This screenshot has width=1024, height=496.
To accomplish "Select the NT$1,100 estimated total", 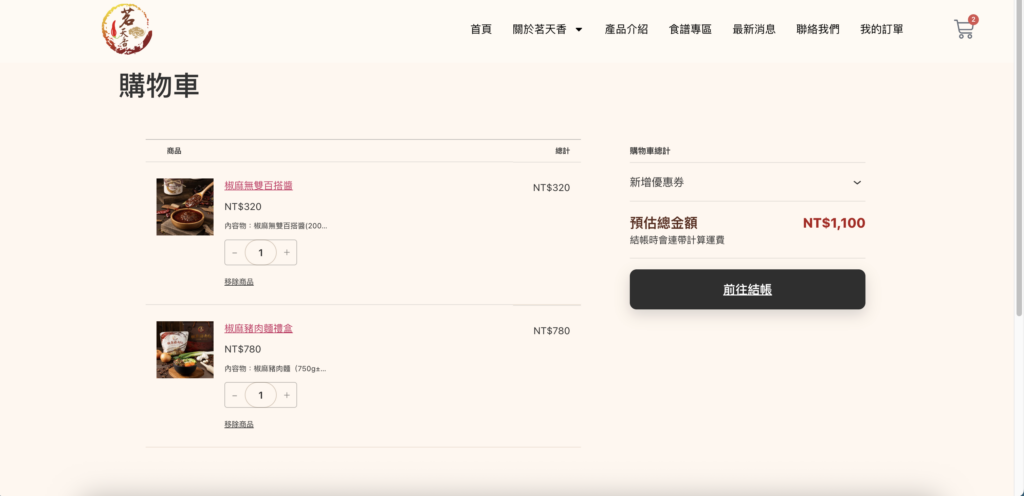I will point(834,223).
